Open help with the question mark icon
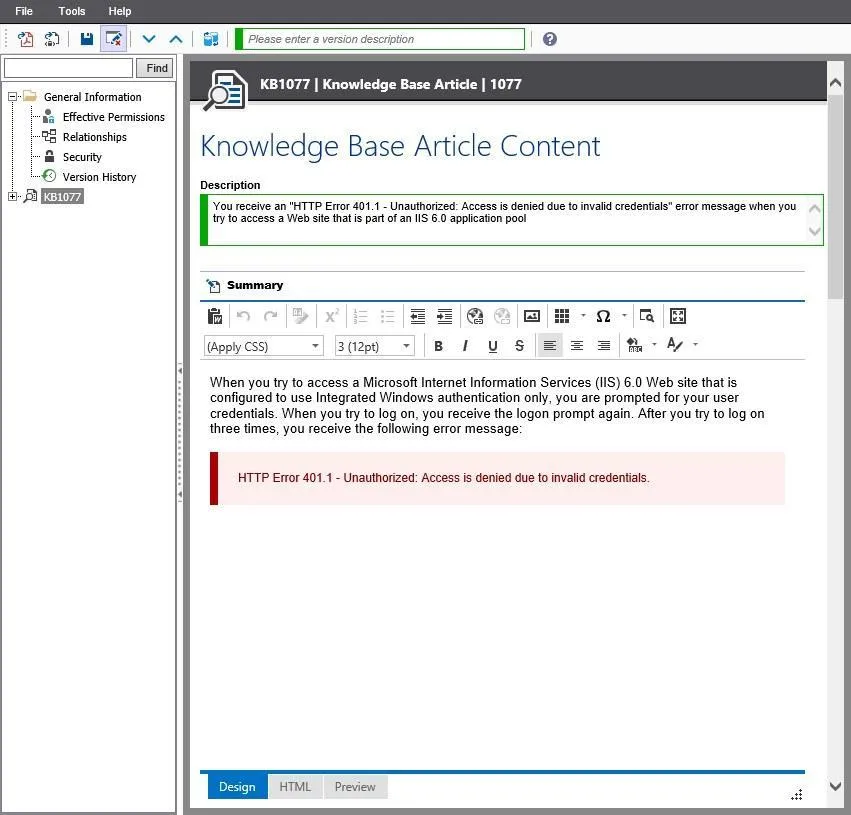This screenshot has height=815, width=851. (550, 39)
